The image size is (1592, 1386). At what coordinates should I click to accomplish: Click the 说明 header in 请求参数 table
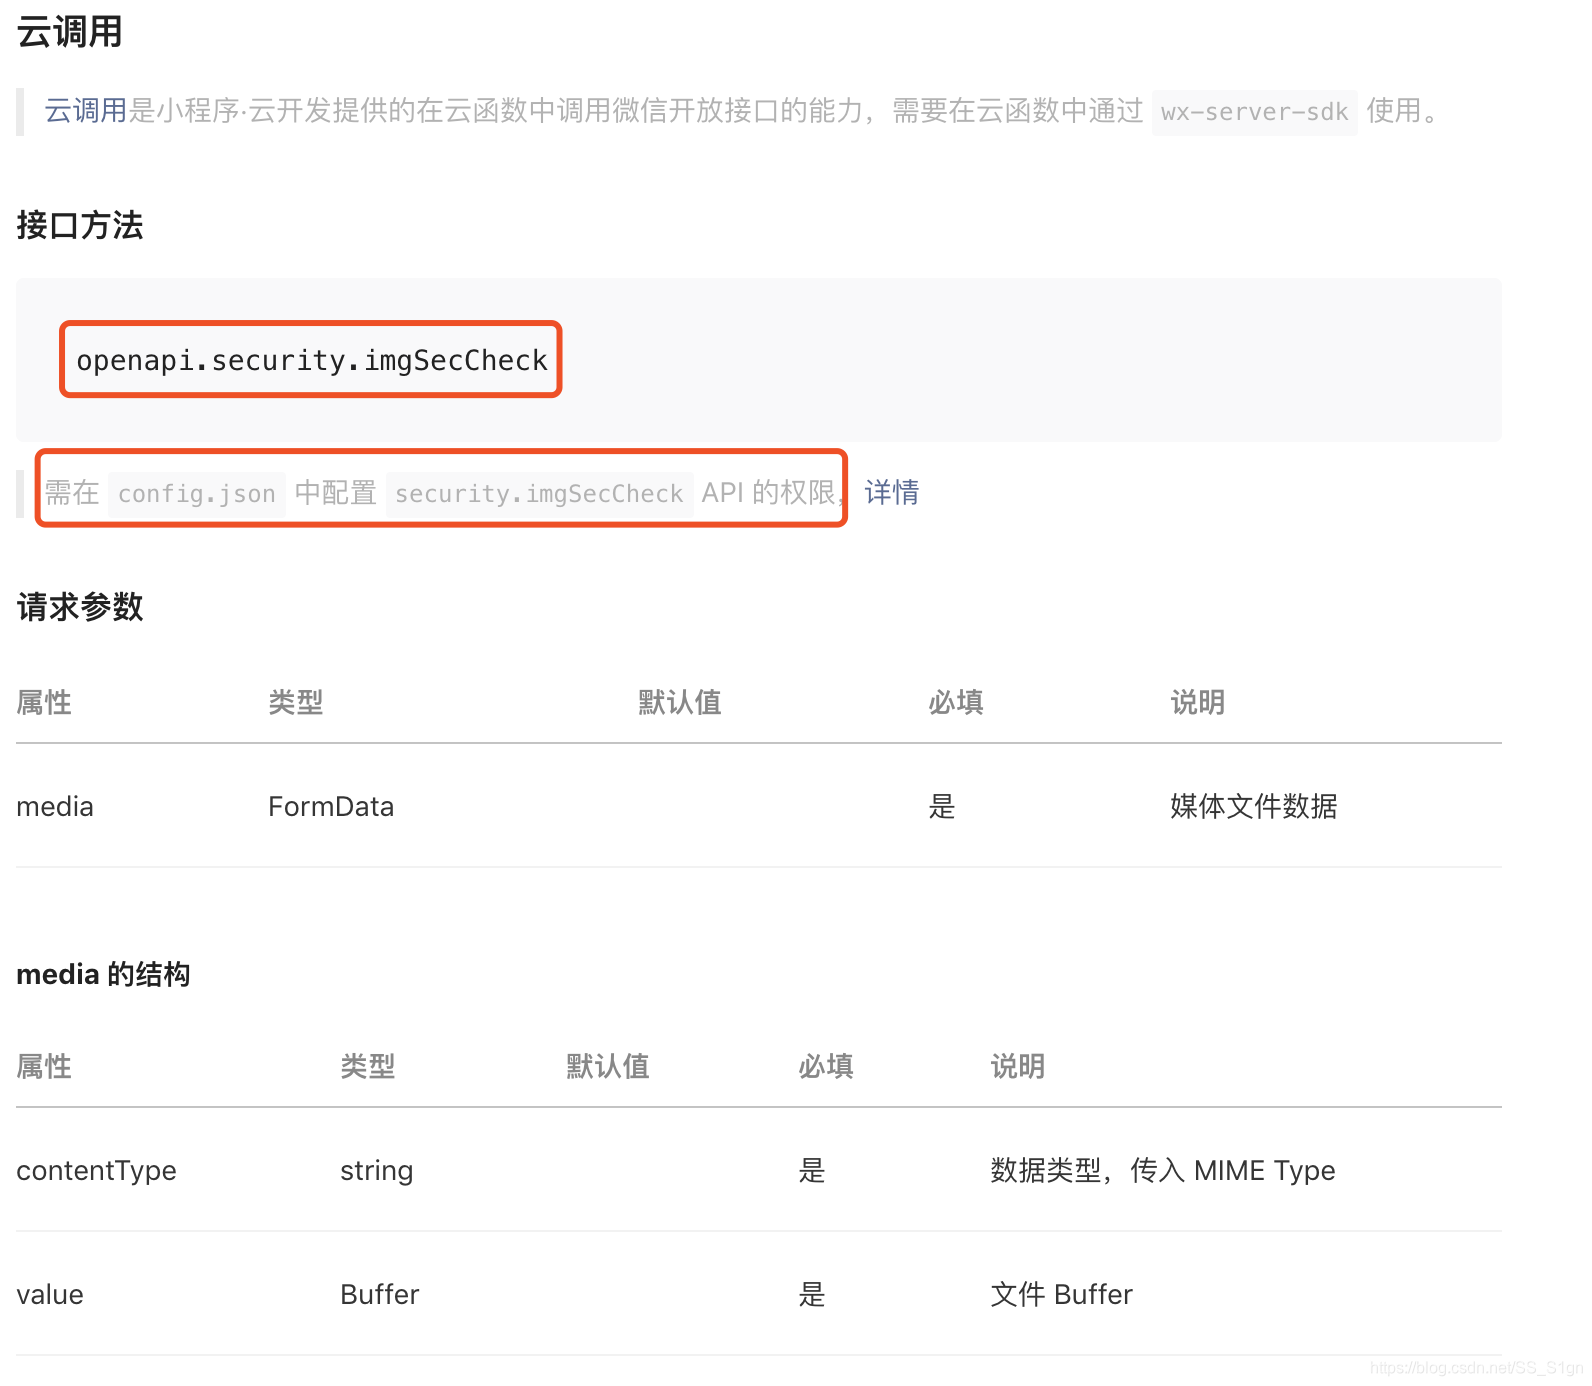(1198, 702)
